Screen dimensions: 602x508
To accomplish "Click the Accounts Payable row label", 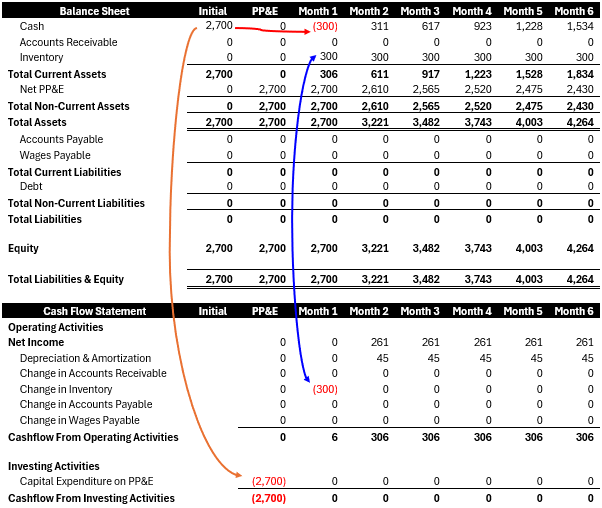I will point(61,139).
